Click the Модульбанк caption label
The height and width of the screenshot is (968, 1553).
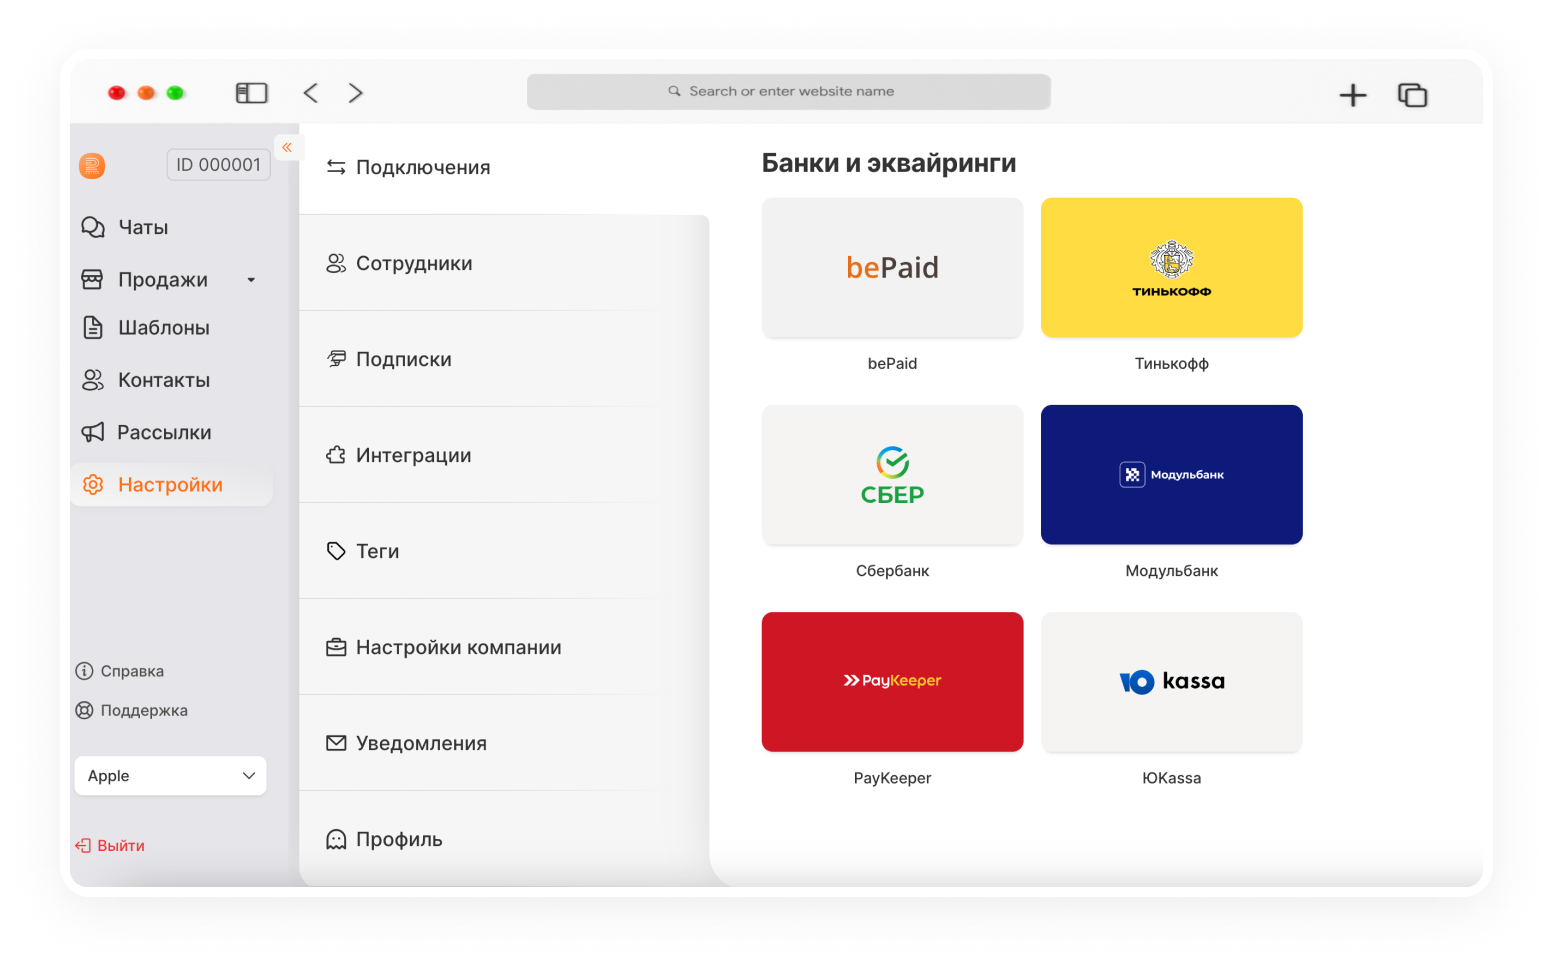pyautogui.click(x=1171, y=571)
